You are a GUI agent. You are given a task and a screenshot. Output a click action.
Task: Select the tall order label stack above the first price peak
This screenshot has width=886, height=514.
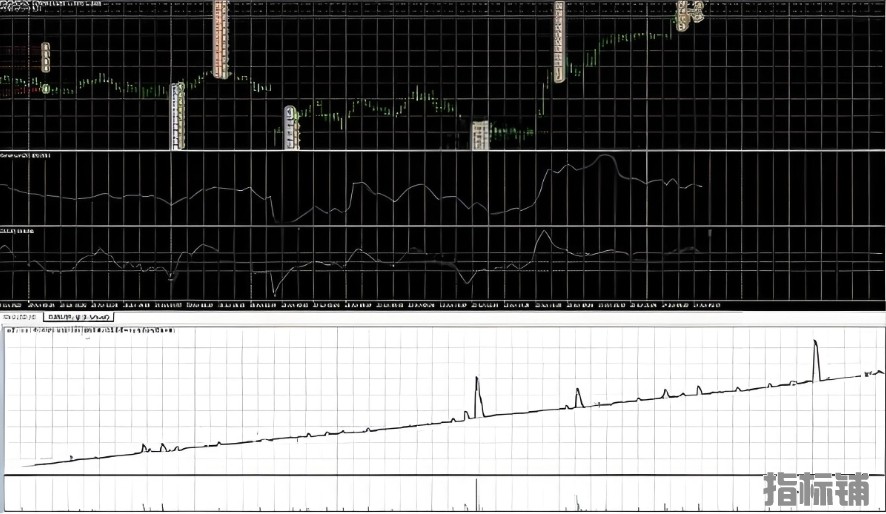(221, 40)
